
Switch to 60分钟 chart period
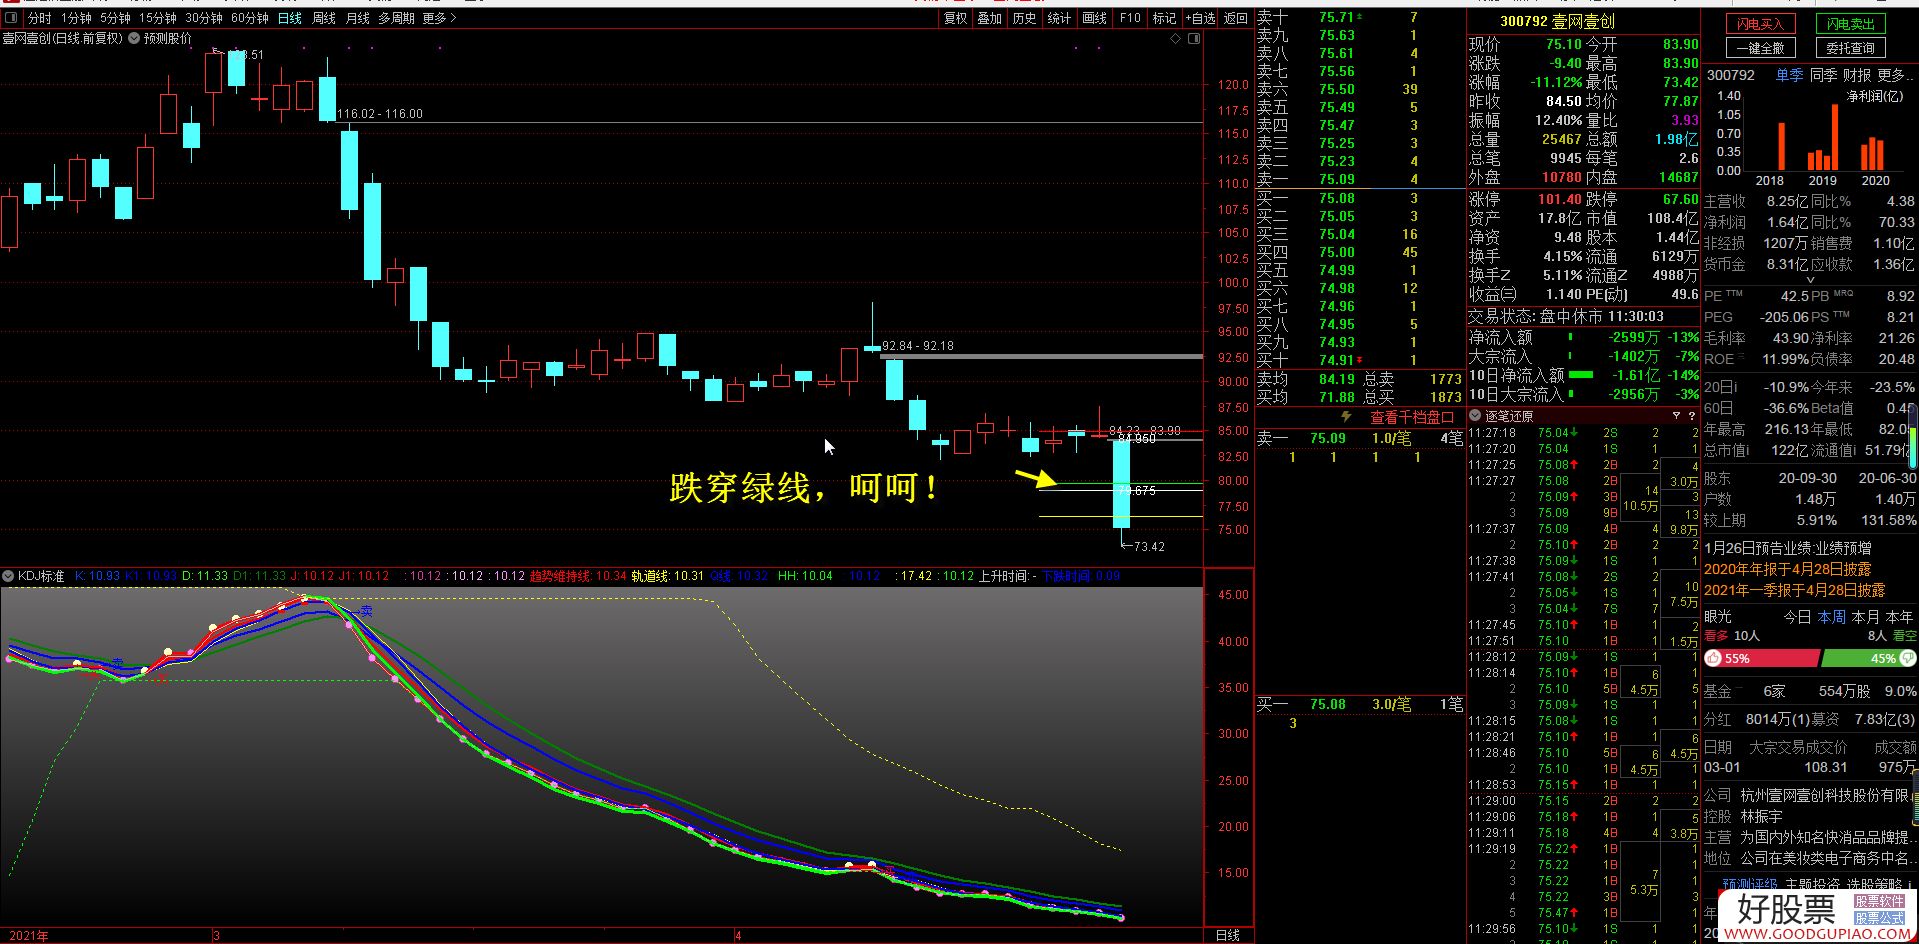click(x=250, y=18)
